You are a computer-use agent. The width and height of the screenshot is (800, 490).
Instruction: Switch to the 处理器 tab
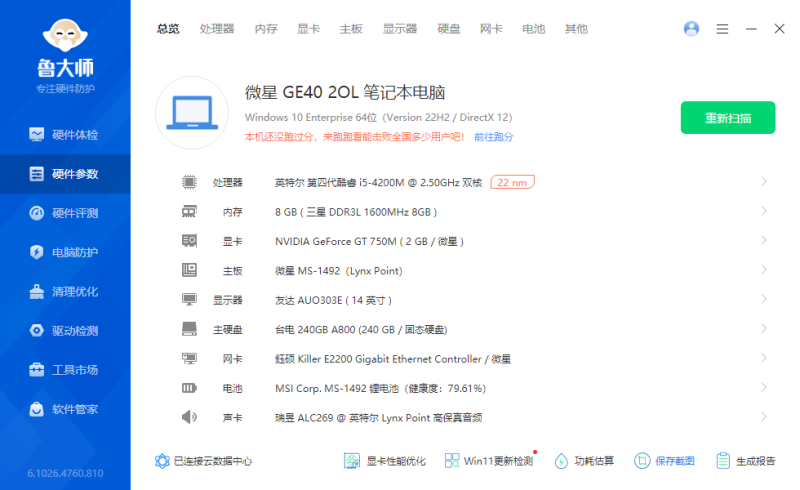(x=217, y=29)
